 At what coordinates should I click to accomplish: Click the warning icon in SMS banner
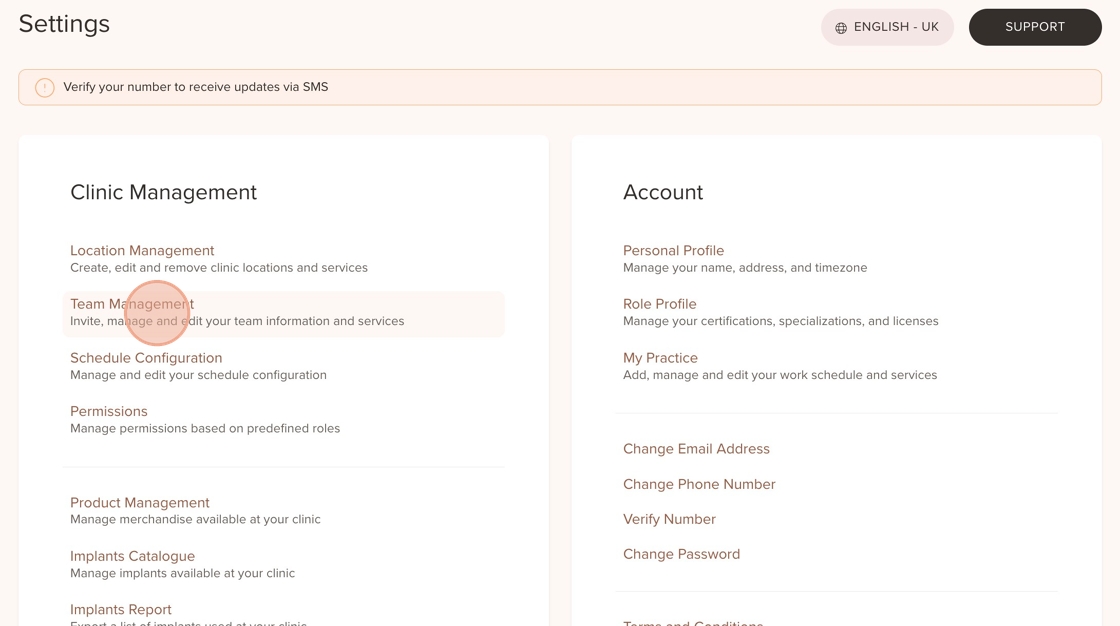coord(45,88)
